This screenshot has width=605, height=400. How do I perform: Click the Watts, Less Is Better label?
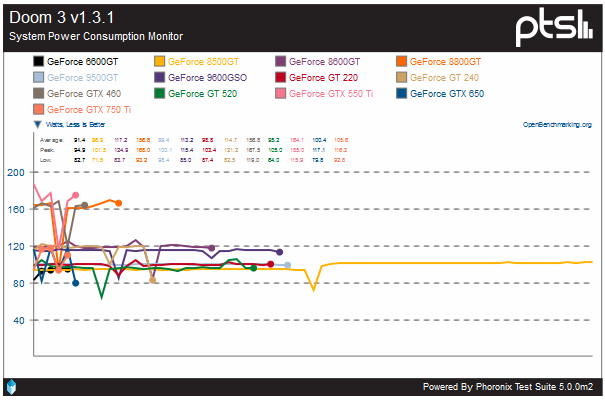click(x=75, y=125)
